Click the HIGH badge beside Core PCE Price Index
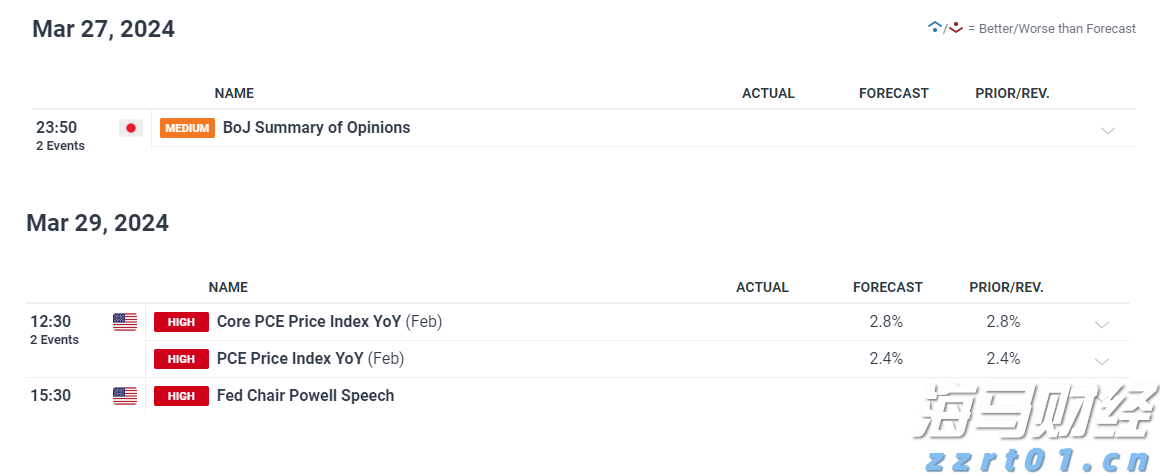1160x476 pixels. point(181,322)
